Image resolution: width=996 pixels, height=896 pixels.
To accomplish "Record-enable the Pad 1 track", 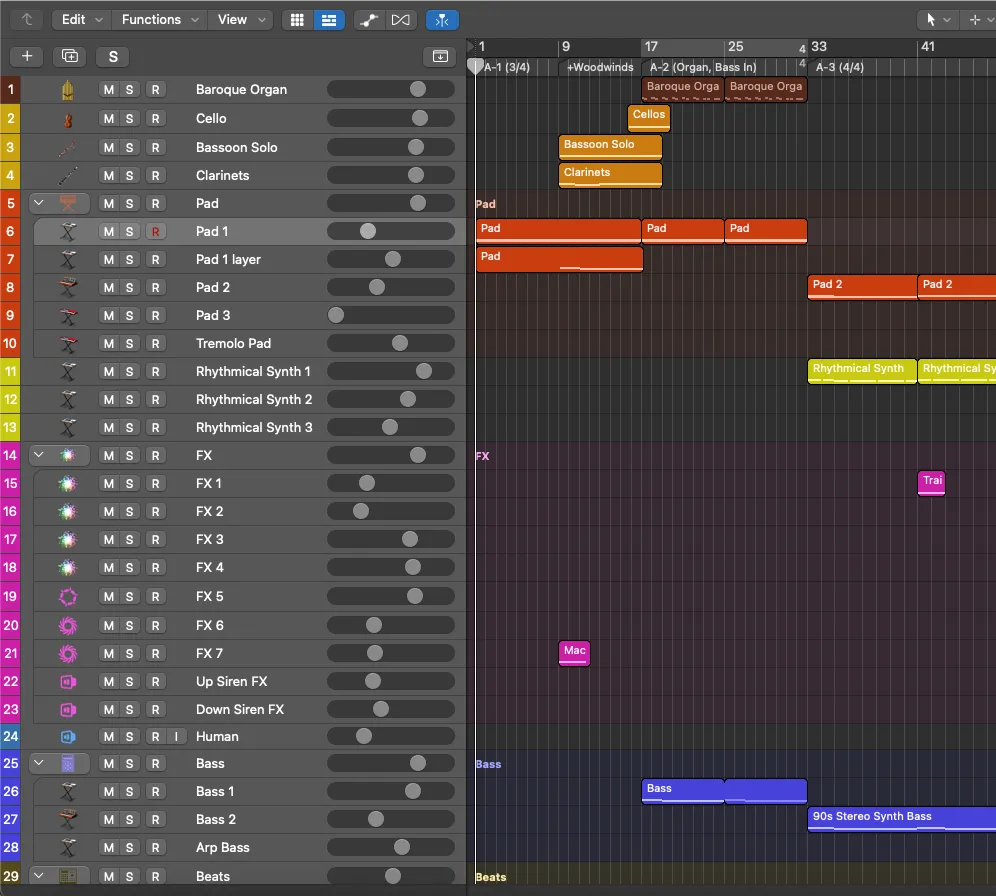I will (x=155, y=232).
